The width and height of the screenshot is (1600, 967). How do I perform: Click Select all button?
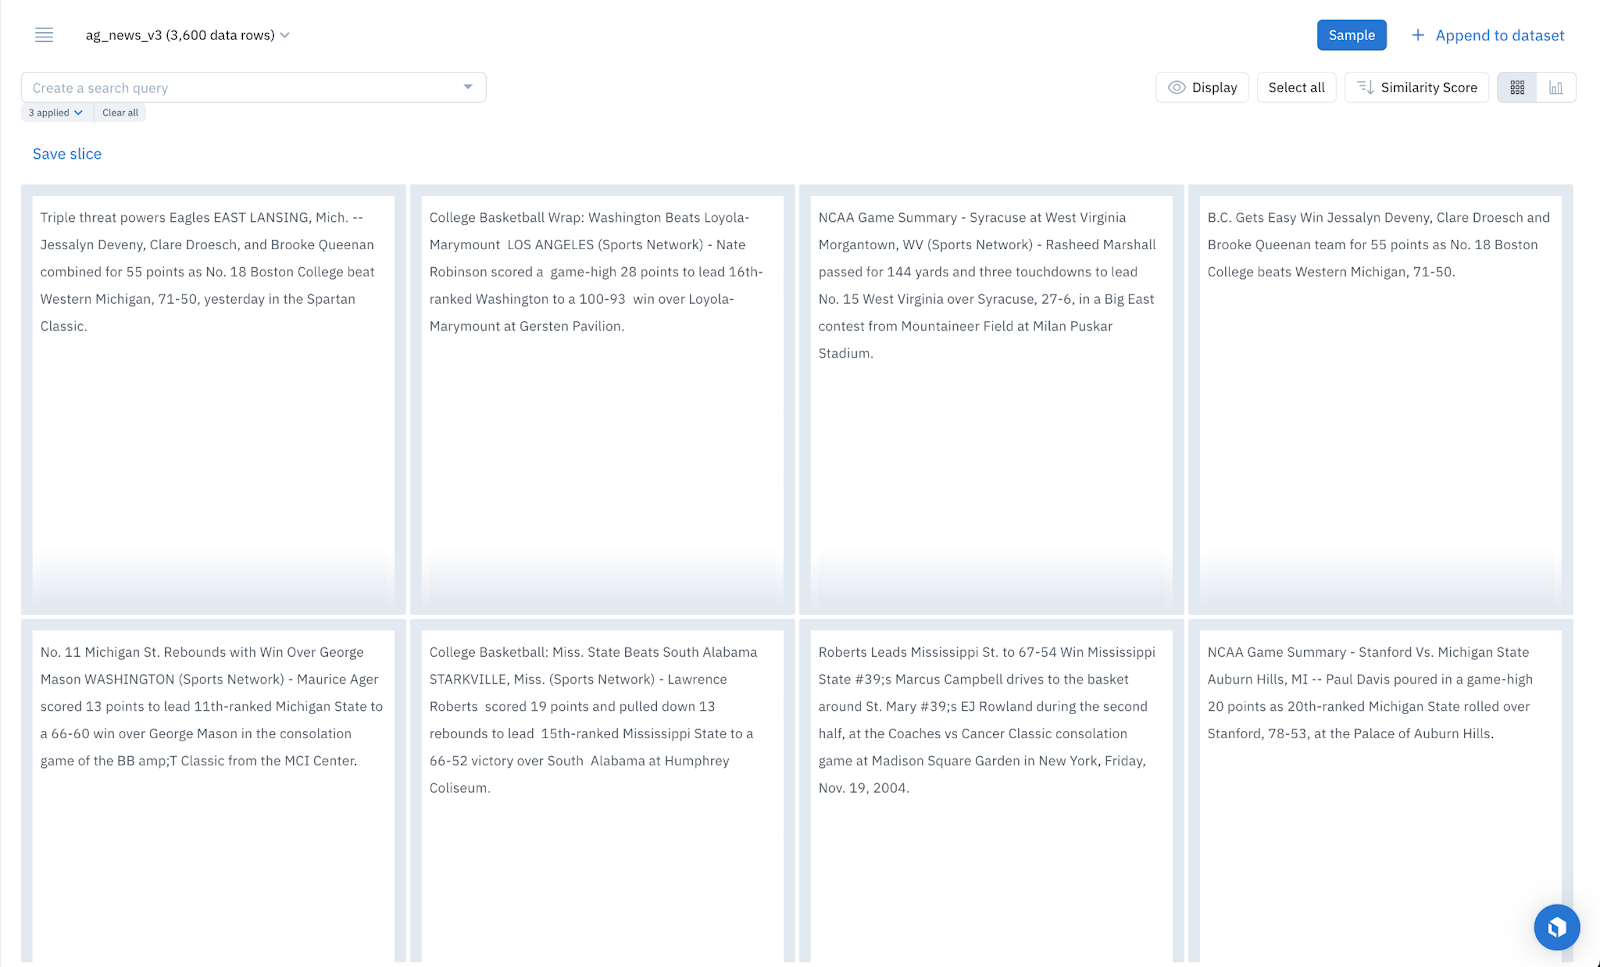click(x=1296, y=88)
